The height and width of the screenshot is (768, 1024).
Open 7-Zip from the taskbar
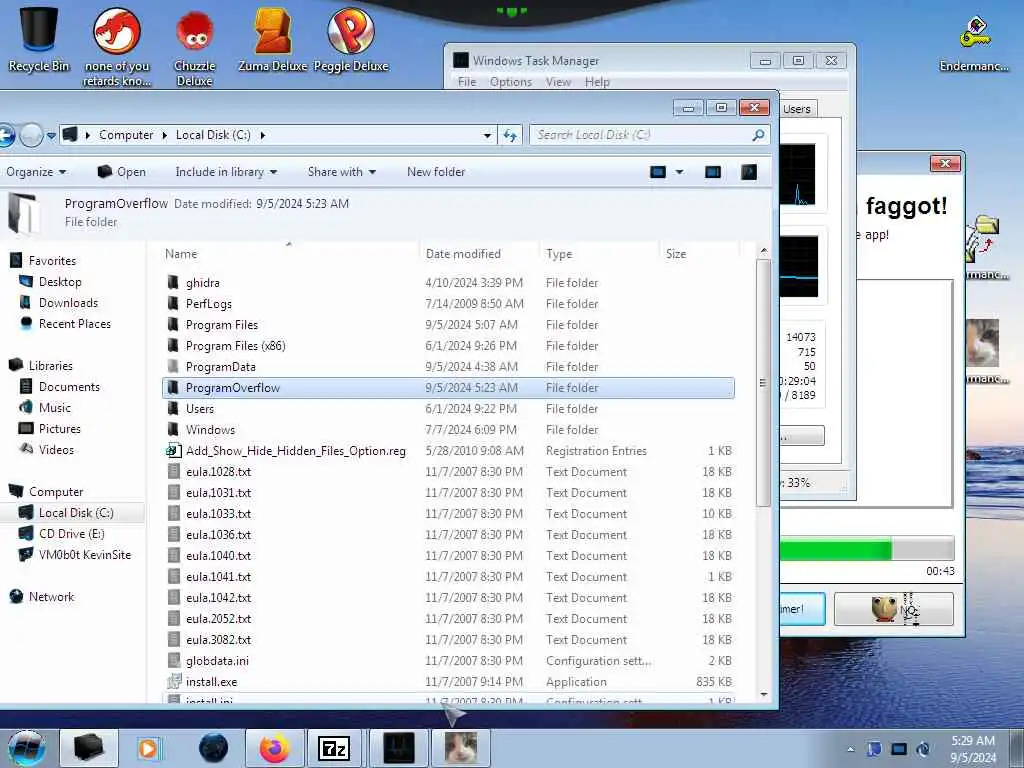[x=334, y=748]
